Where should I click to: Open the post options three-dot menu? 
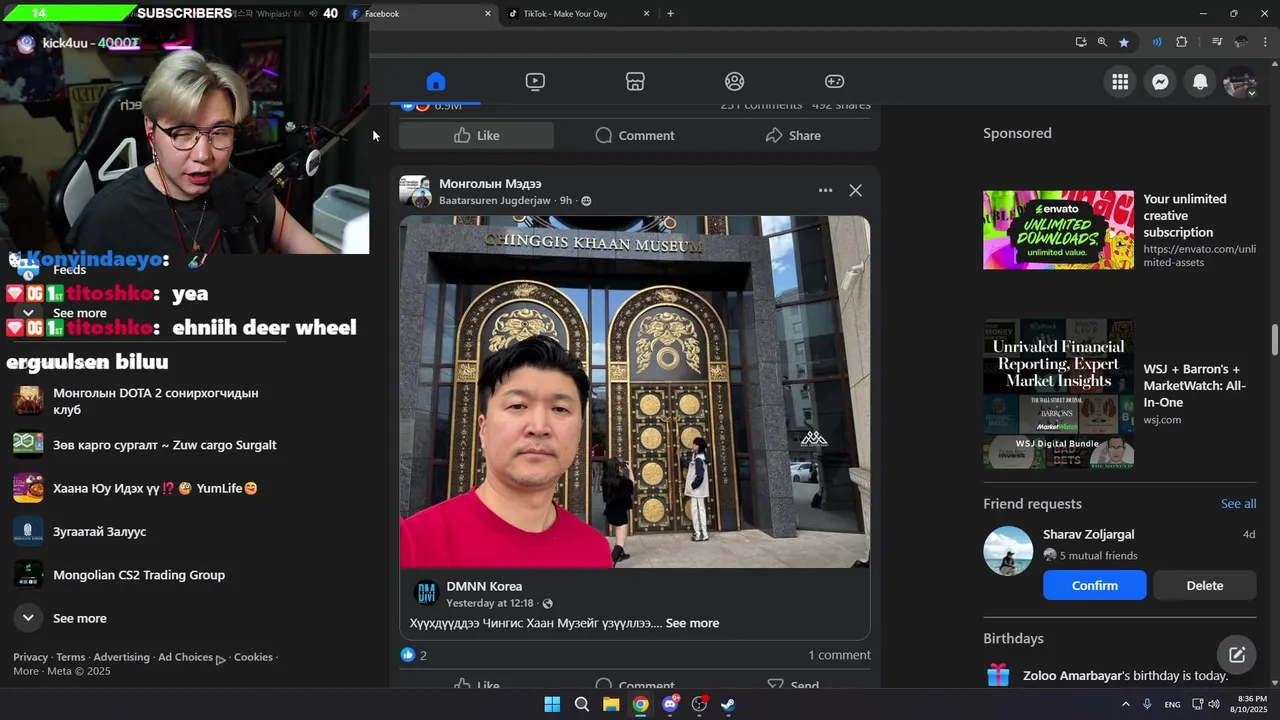[x=825, y=190]
